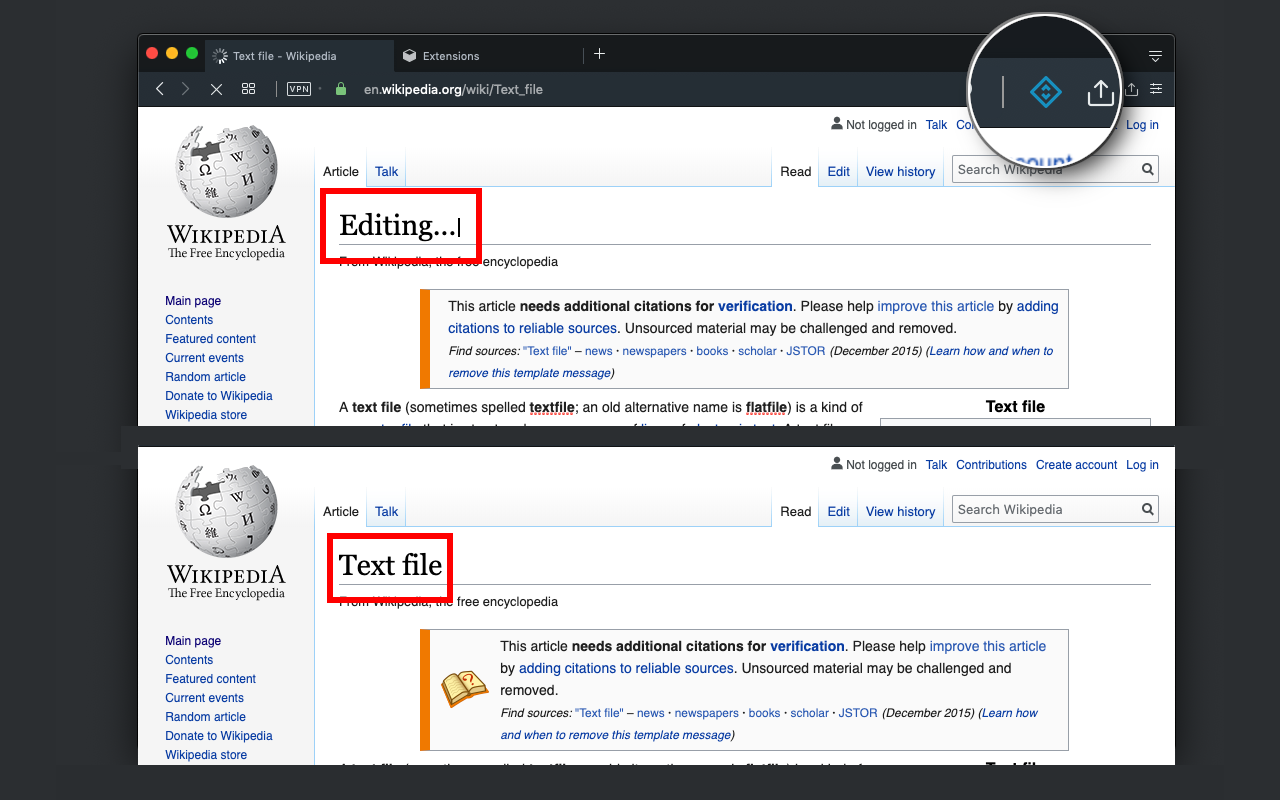The image size is (1280, 800).
Task: Click the verification link in the notice box
Action: tap(755, 306)
